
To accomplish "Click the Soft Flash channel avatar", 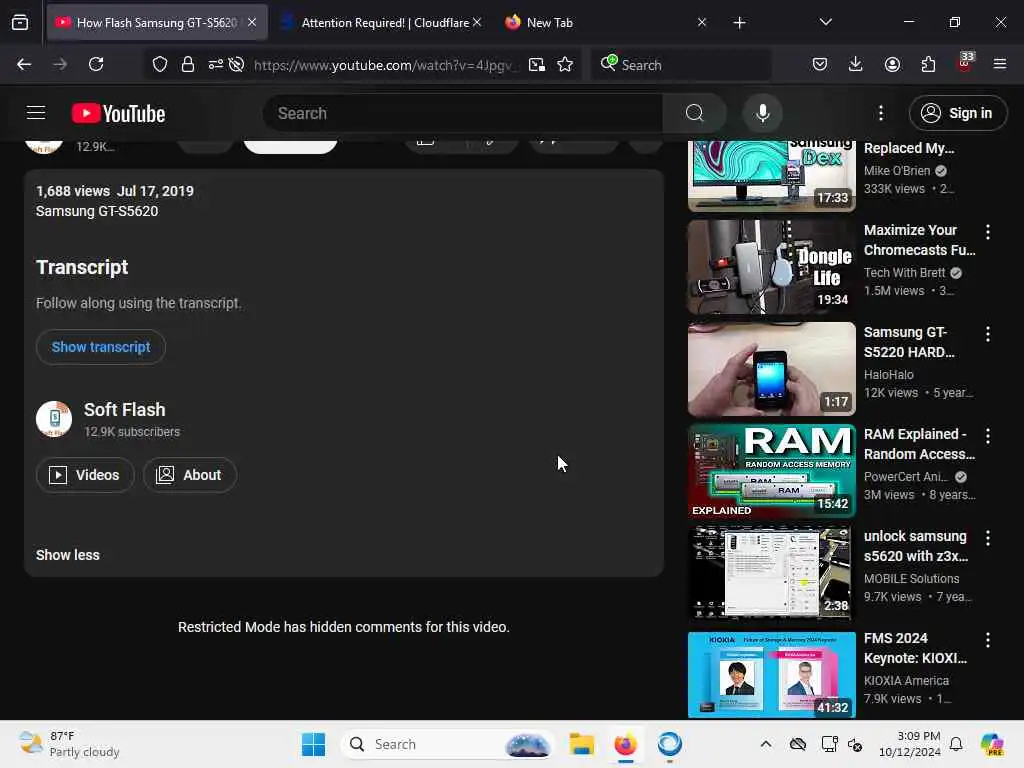I will [54, 419].
